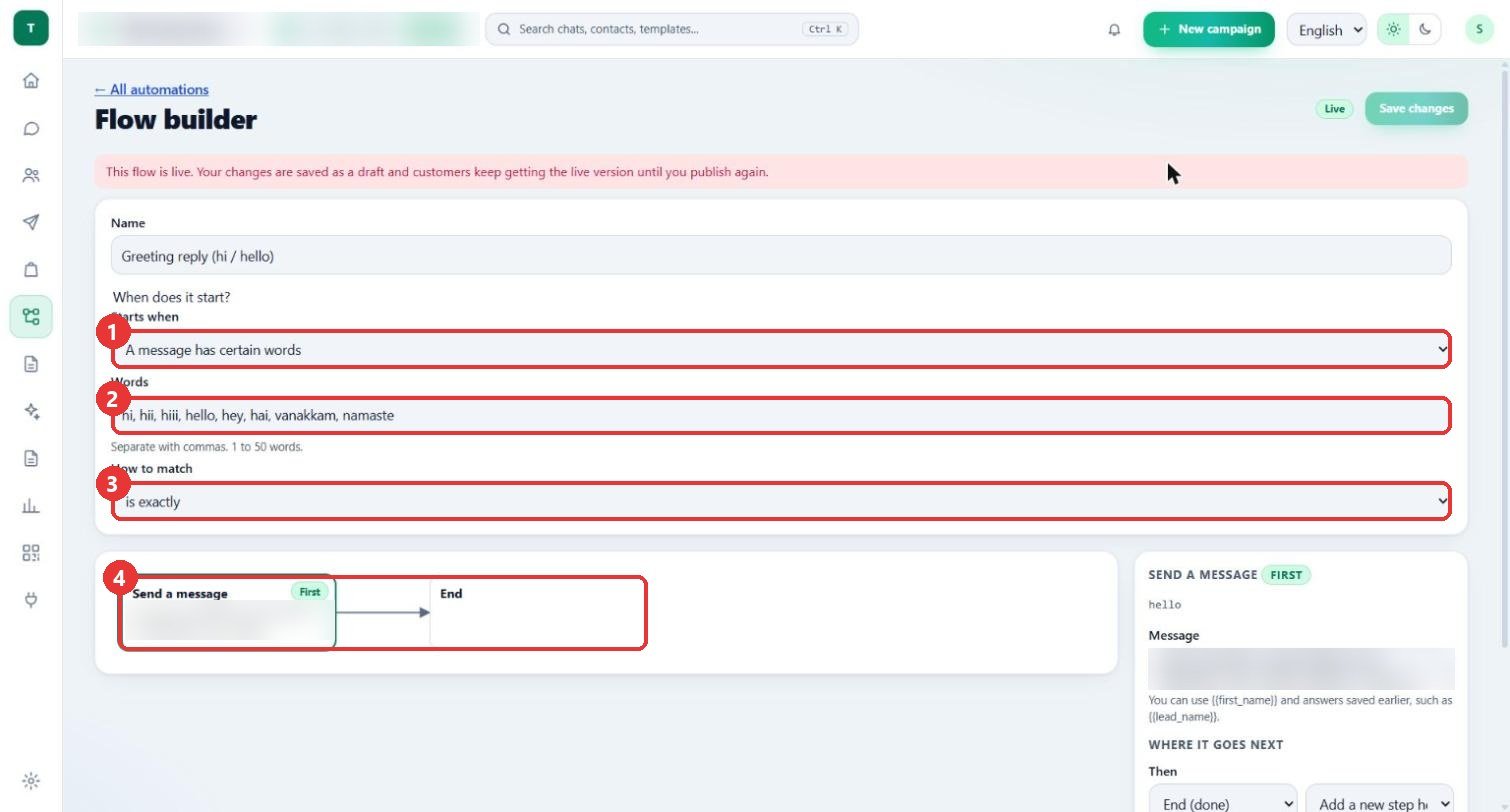This screenshot has height=812, width=1510.
Task: Switch to light theme sun toggle
Action: coord(1393,29)
